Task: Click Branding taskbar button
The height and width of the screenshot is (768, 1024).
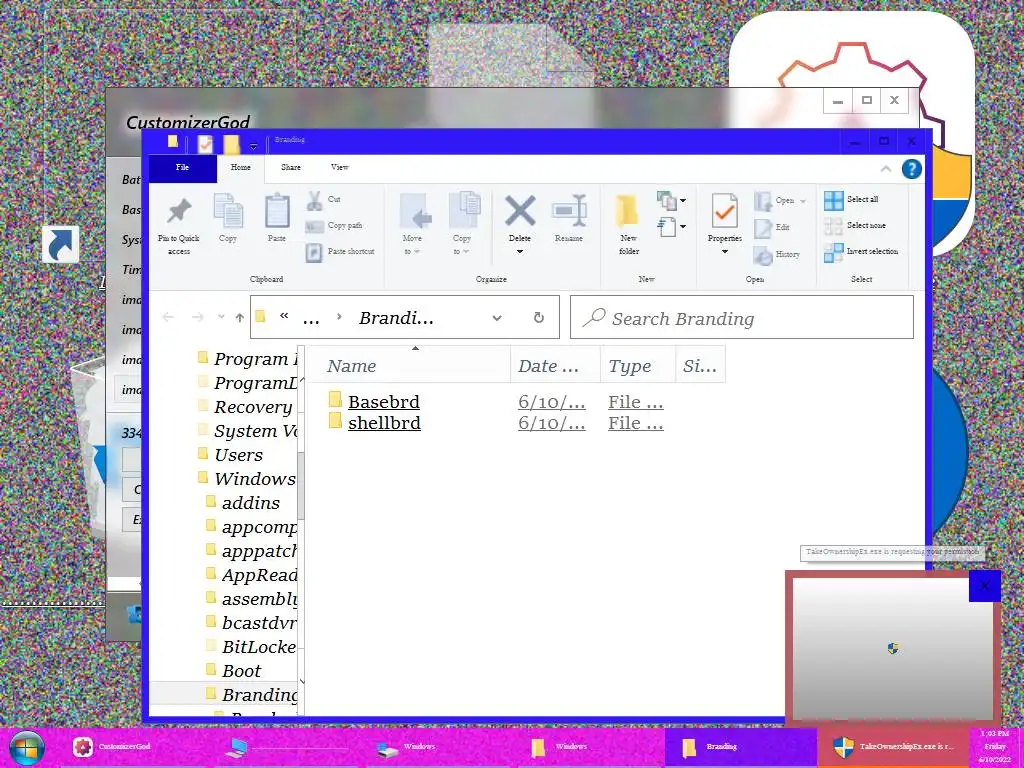Action: (741, 746)
